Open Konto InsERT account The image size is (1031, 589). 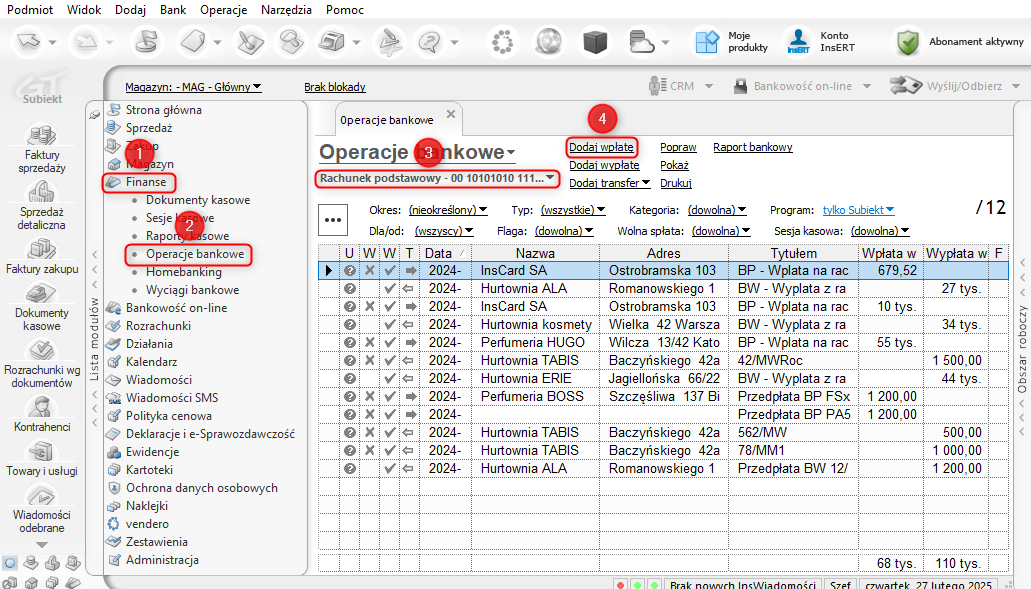pyautogui.click(x=819, y=42)
